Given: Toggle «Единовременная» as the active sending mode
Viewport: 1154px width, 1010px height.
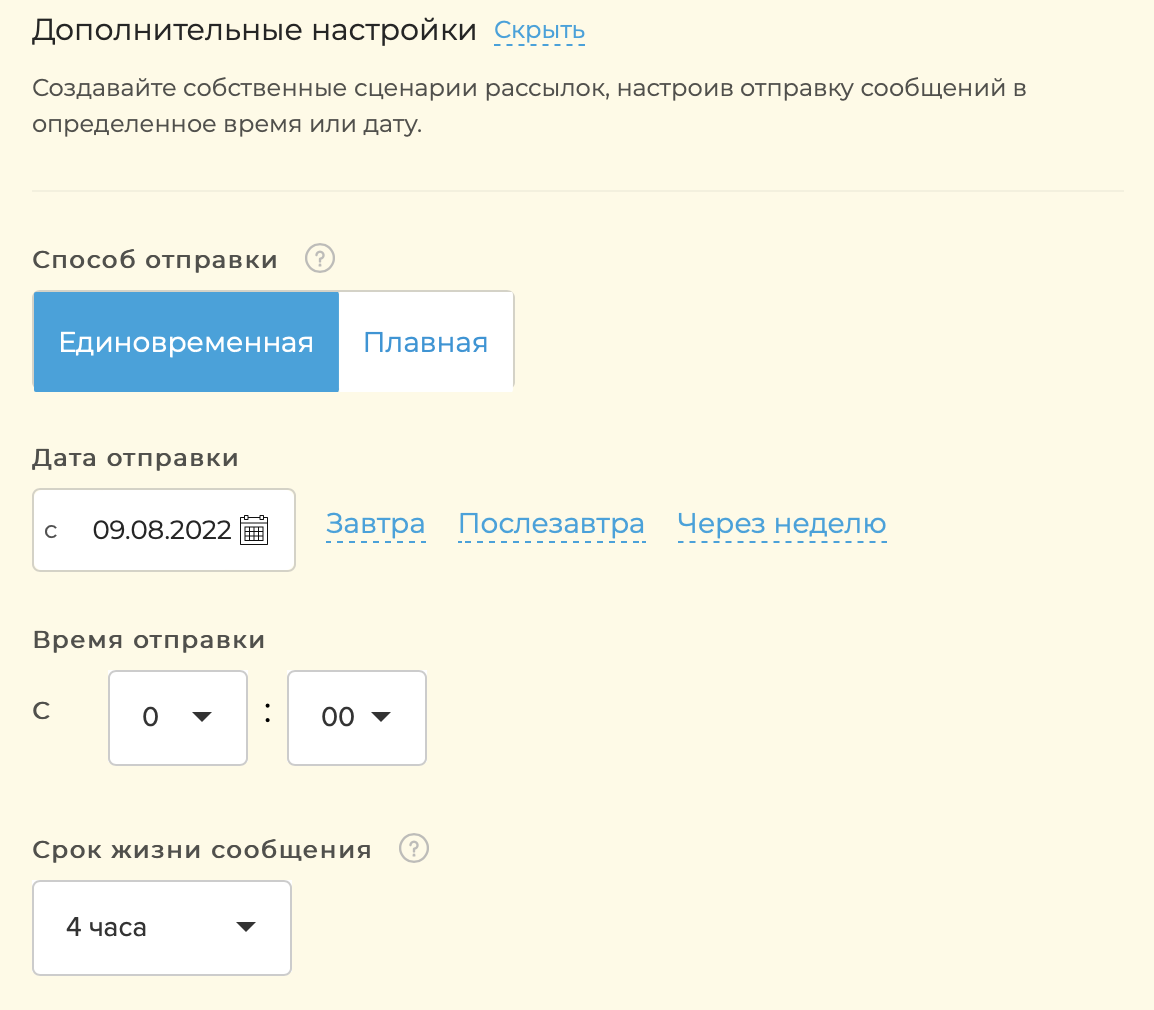Looking at the screenshot, I should tap(185, 341).
